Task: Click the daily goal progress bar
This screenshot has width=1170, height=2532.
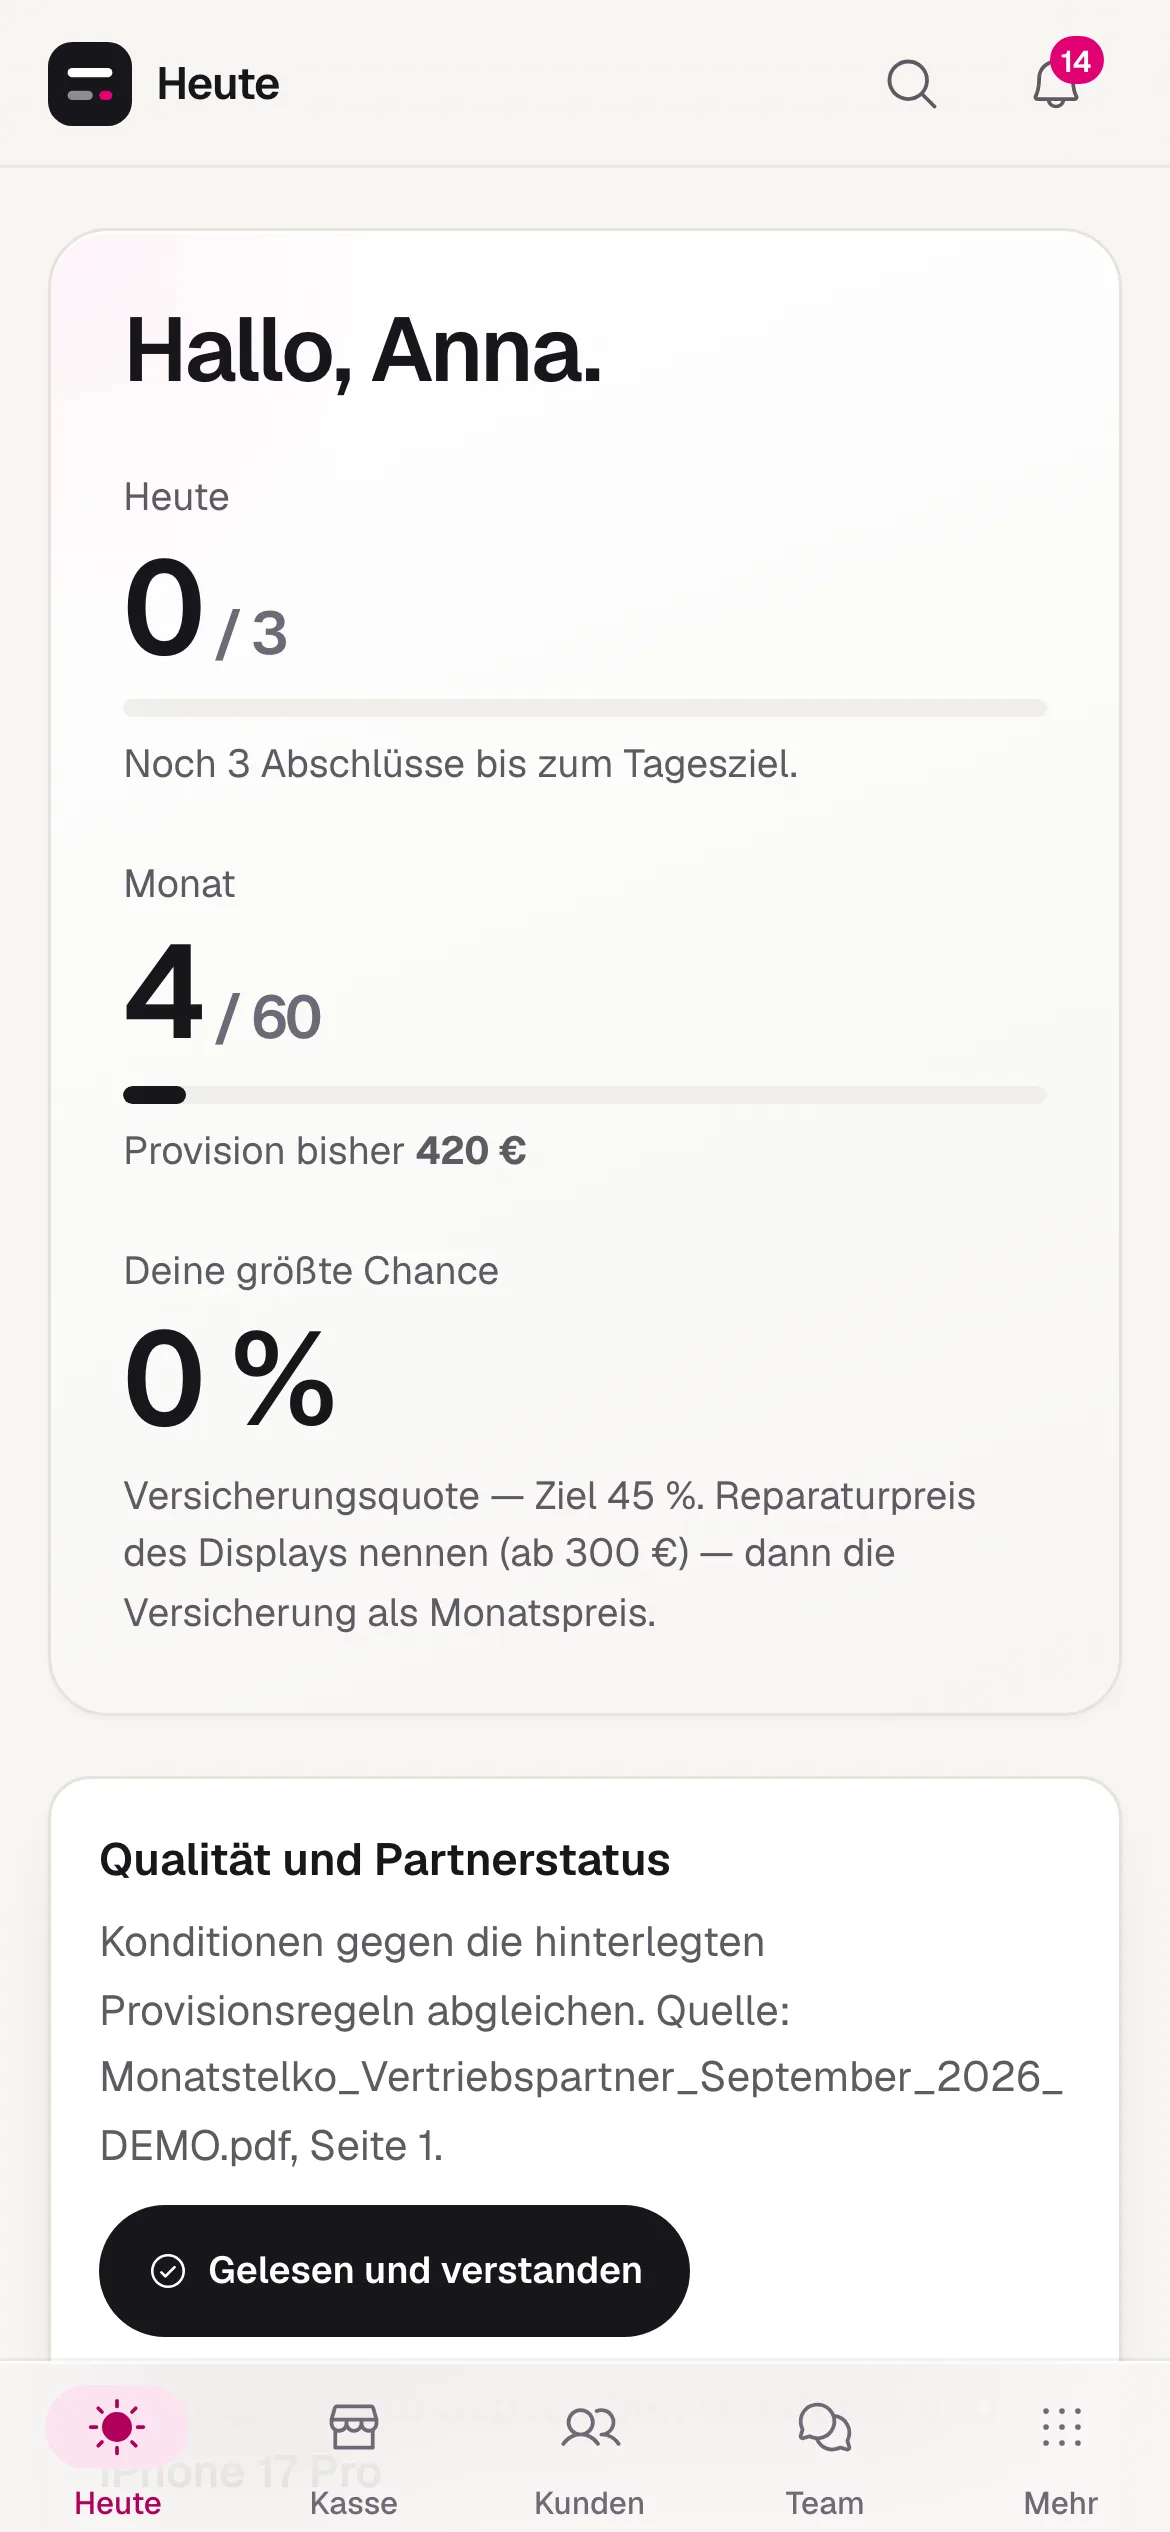Action: pyautogui.click(x=585, y=708)
